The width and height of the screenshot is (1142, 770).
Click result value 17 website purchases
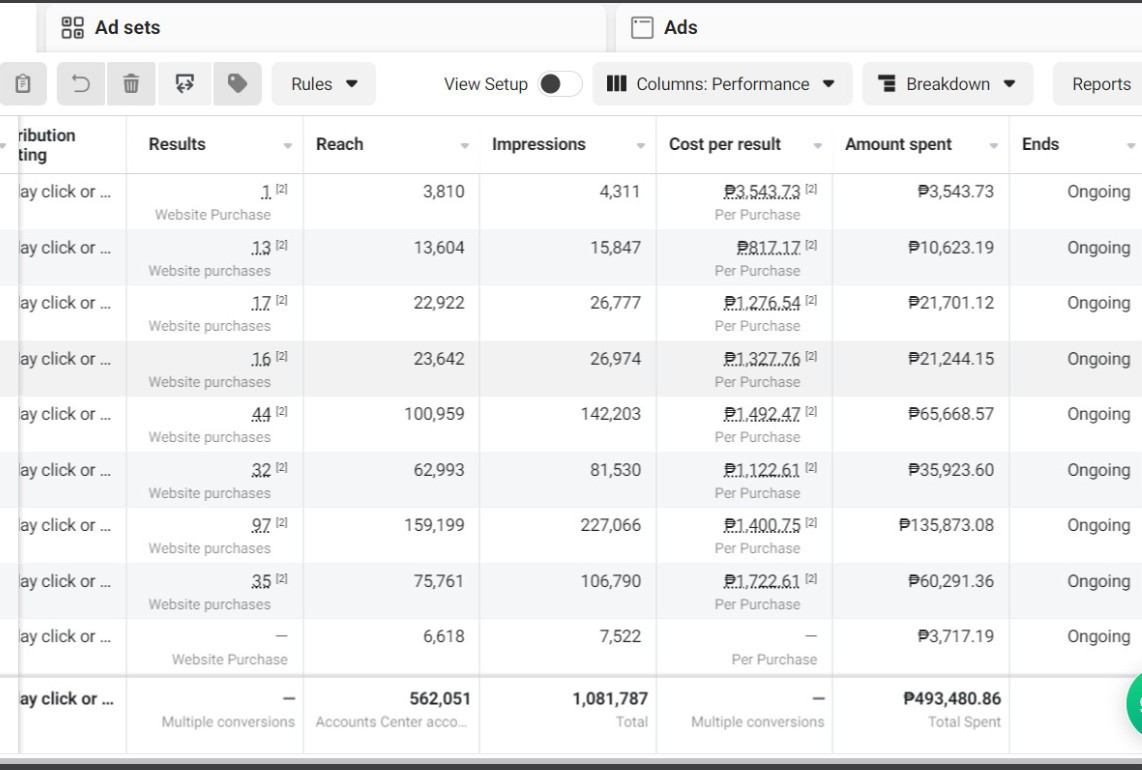pyautogui.click(x=261, y=304)
